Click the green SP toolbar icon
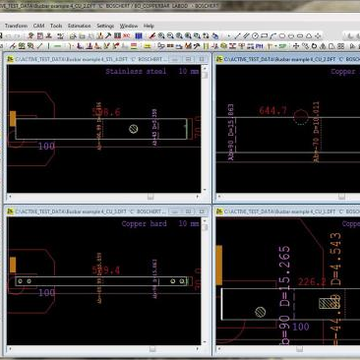Screen dimensions: 360x360 (282, 46)
